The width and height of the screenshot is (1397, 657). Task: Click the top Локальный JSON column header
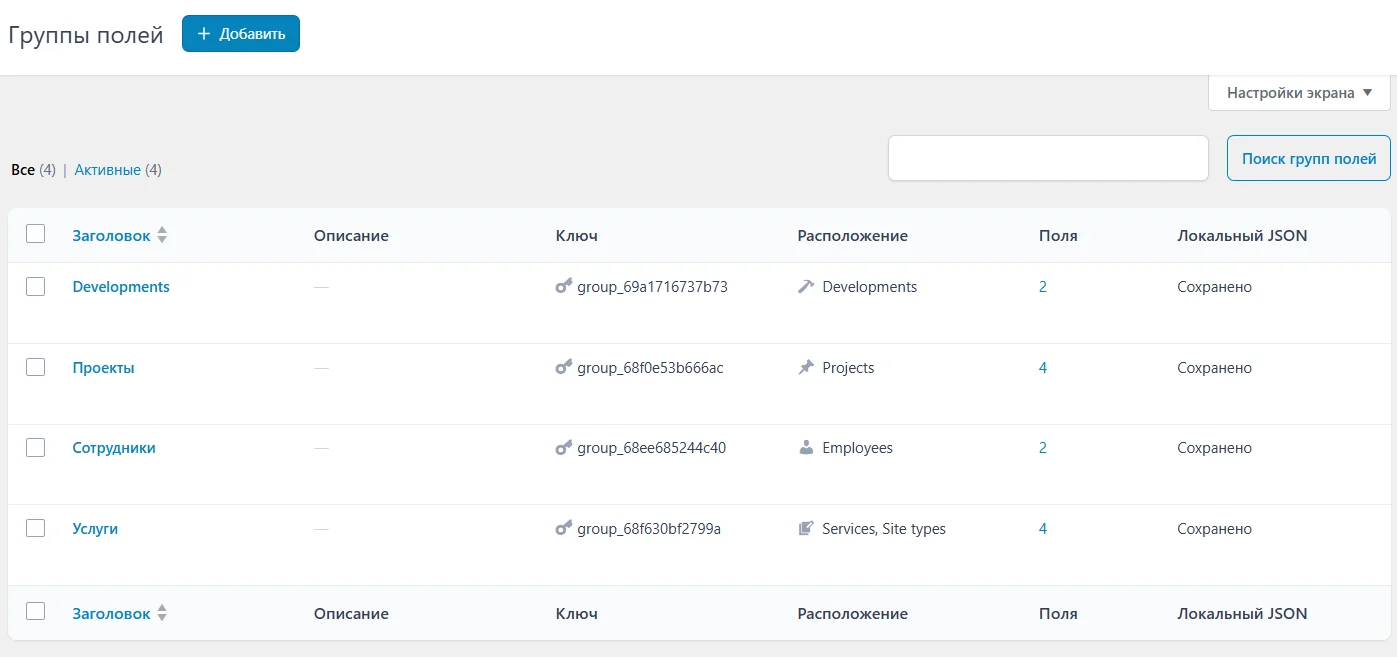coord(1242,236)
